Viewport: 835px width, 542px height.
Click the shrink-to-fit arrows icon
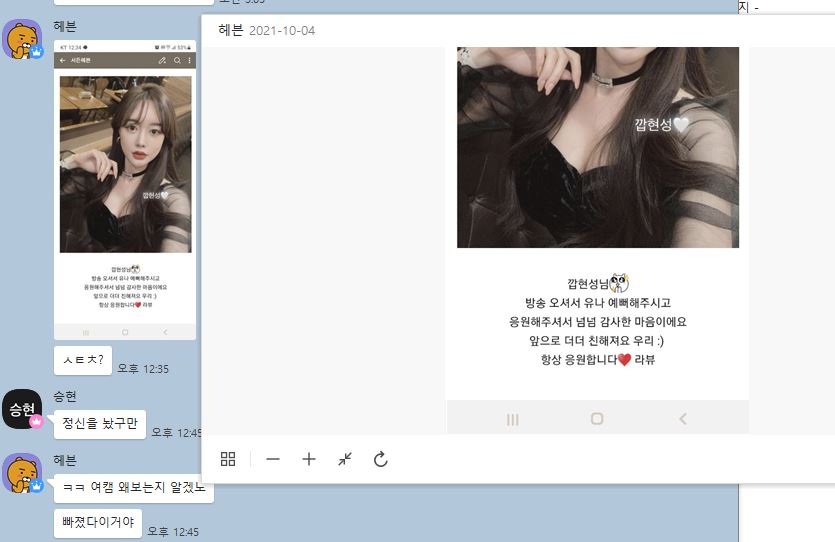tap(345, 459)
